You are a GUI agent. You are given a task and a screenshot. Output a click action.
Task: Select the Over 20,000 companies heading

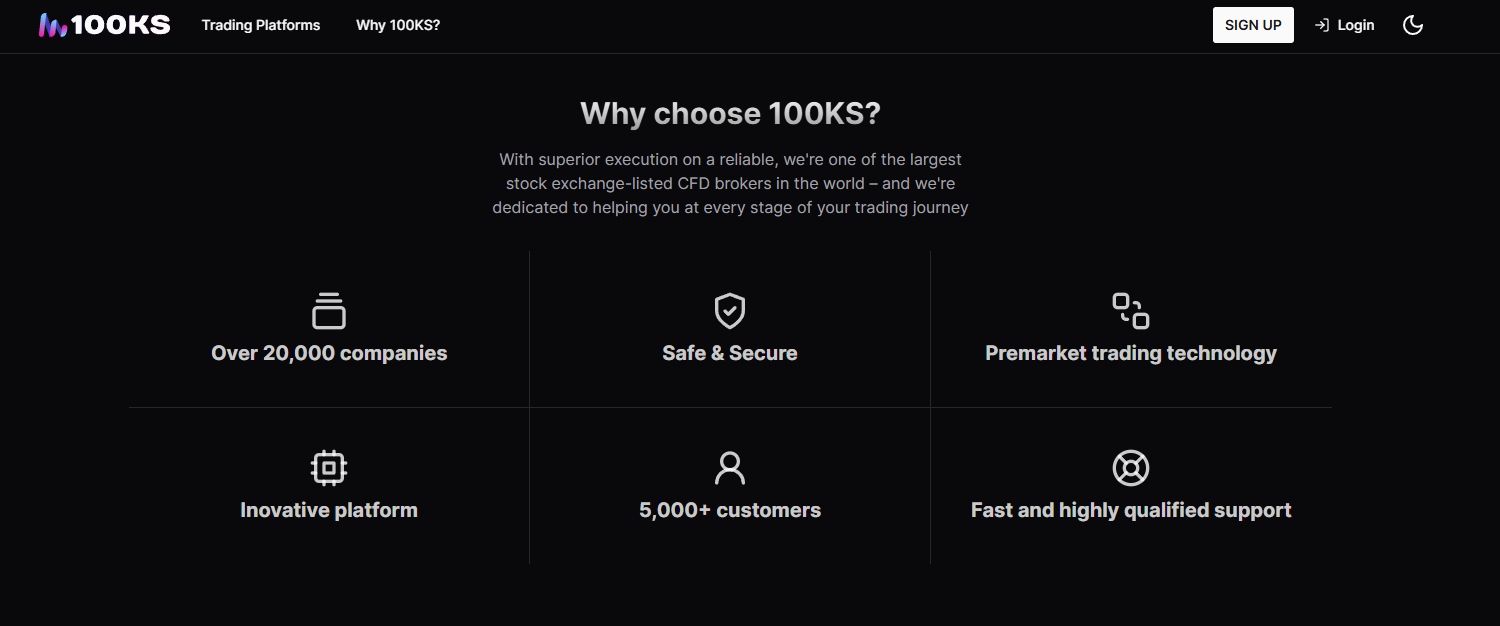pos(329,353)
